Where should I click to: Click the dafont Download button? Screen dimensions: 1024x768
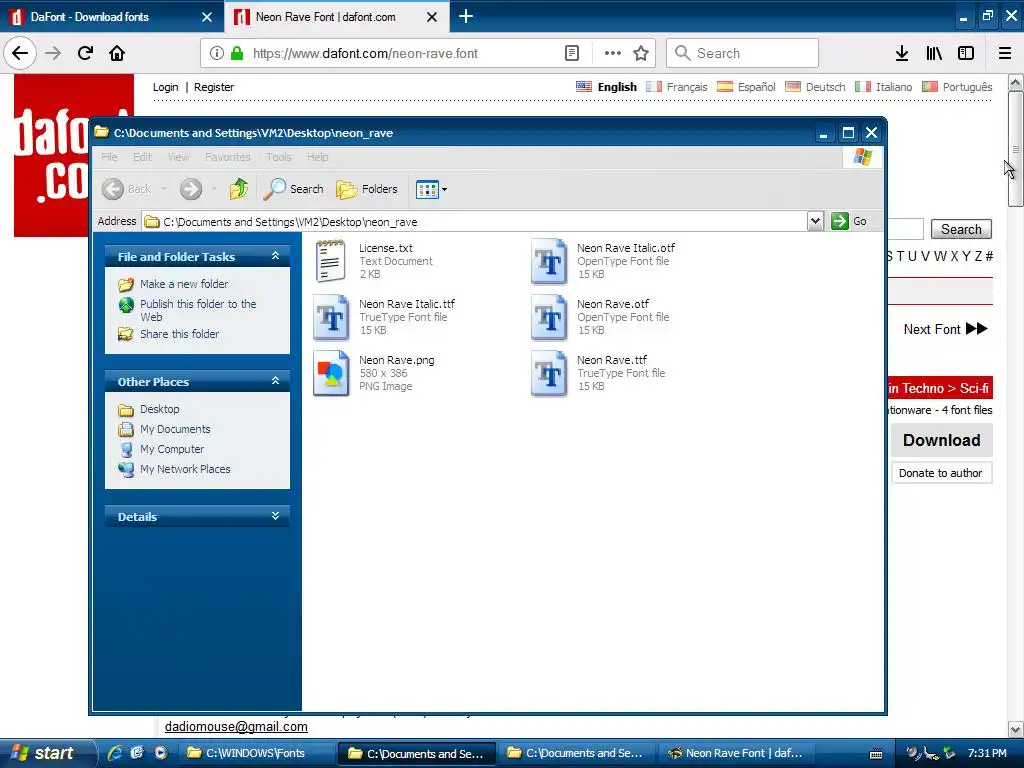942,440
